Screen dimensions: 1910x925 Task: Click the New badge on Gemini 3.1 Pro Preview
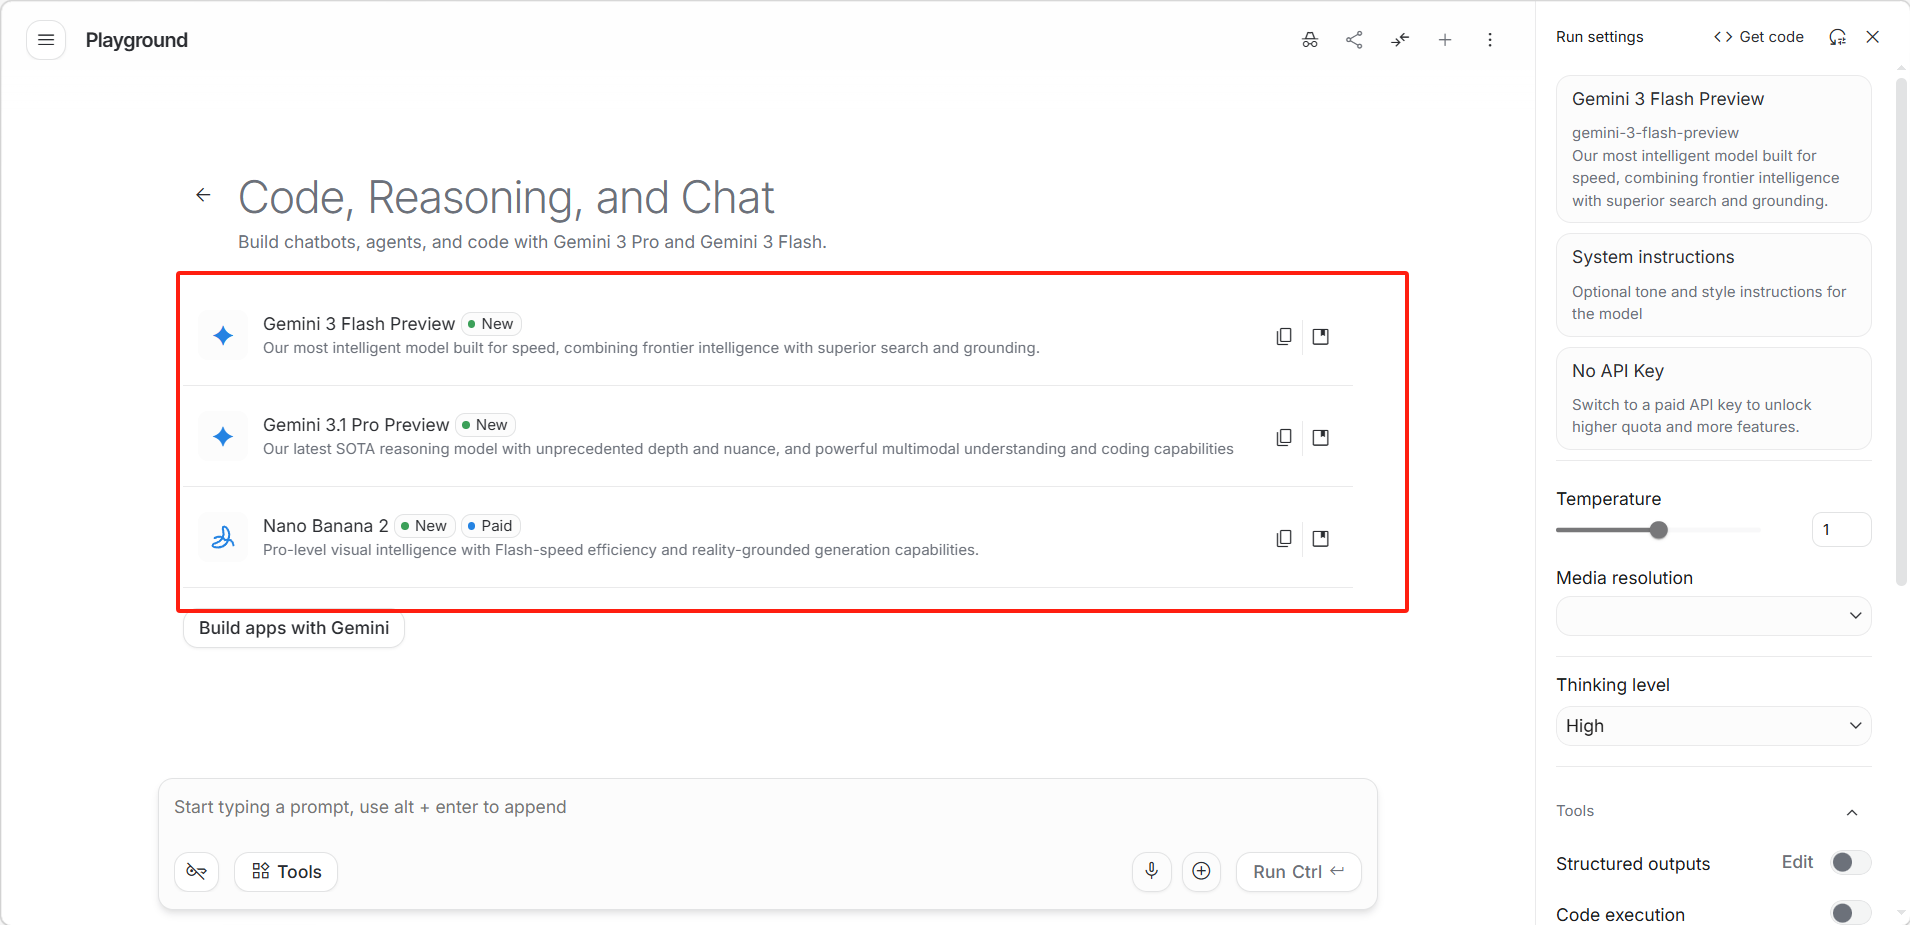coord(485,425)
